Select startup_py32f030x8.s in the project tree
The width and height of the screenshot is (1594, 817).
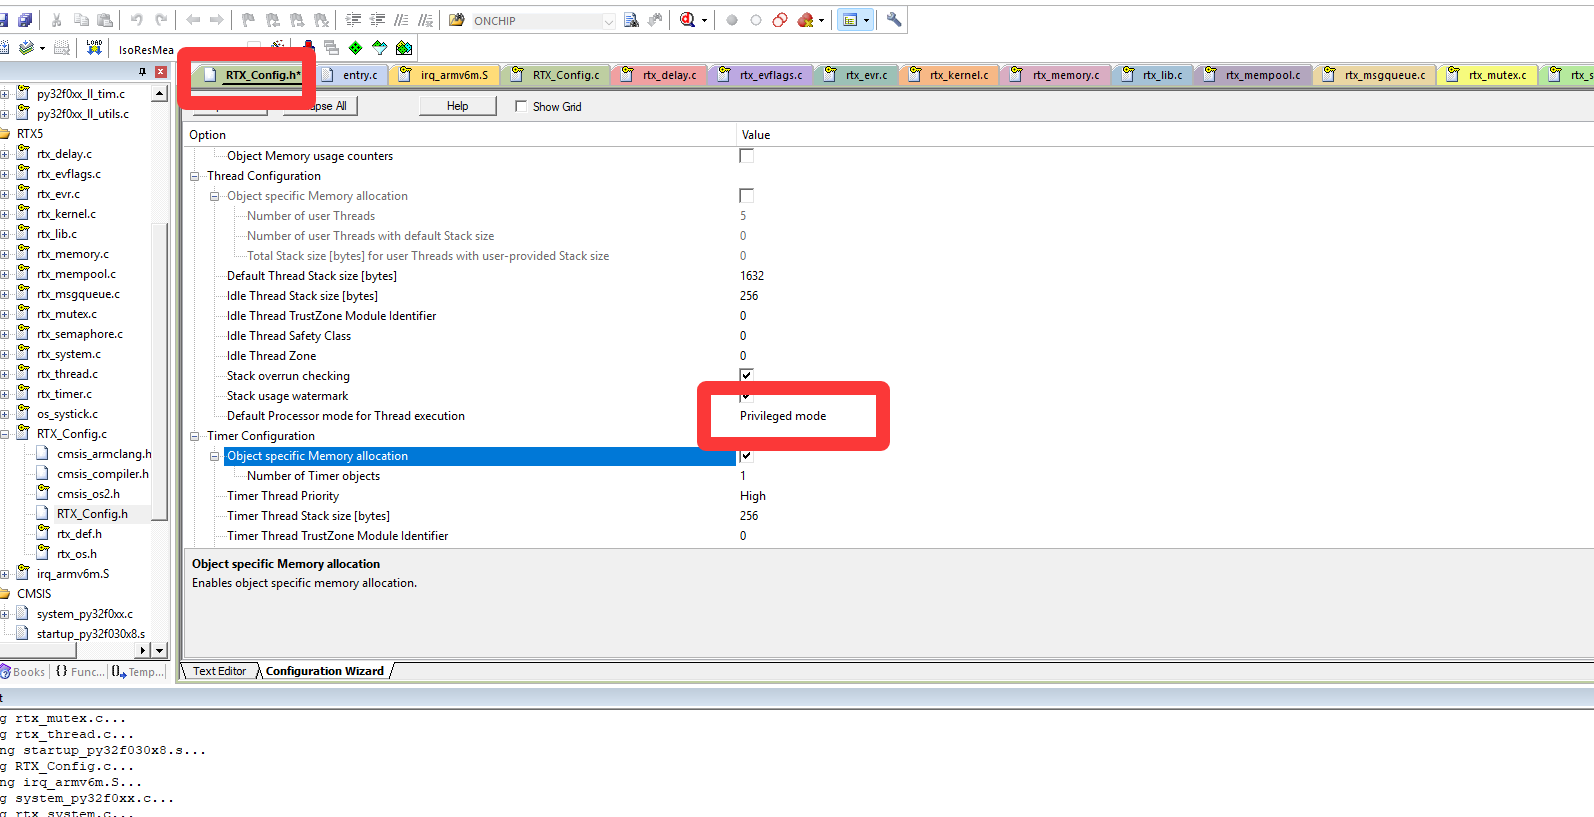(x=90, y=634)
